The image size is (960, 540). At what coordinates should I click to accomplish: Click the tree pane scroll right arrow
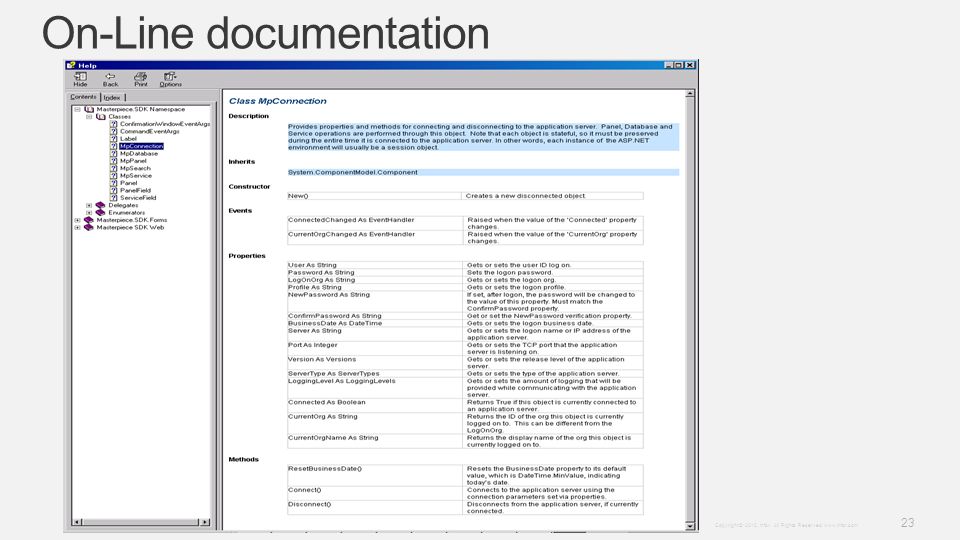[x=205, y=522]
